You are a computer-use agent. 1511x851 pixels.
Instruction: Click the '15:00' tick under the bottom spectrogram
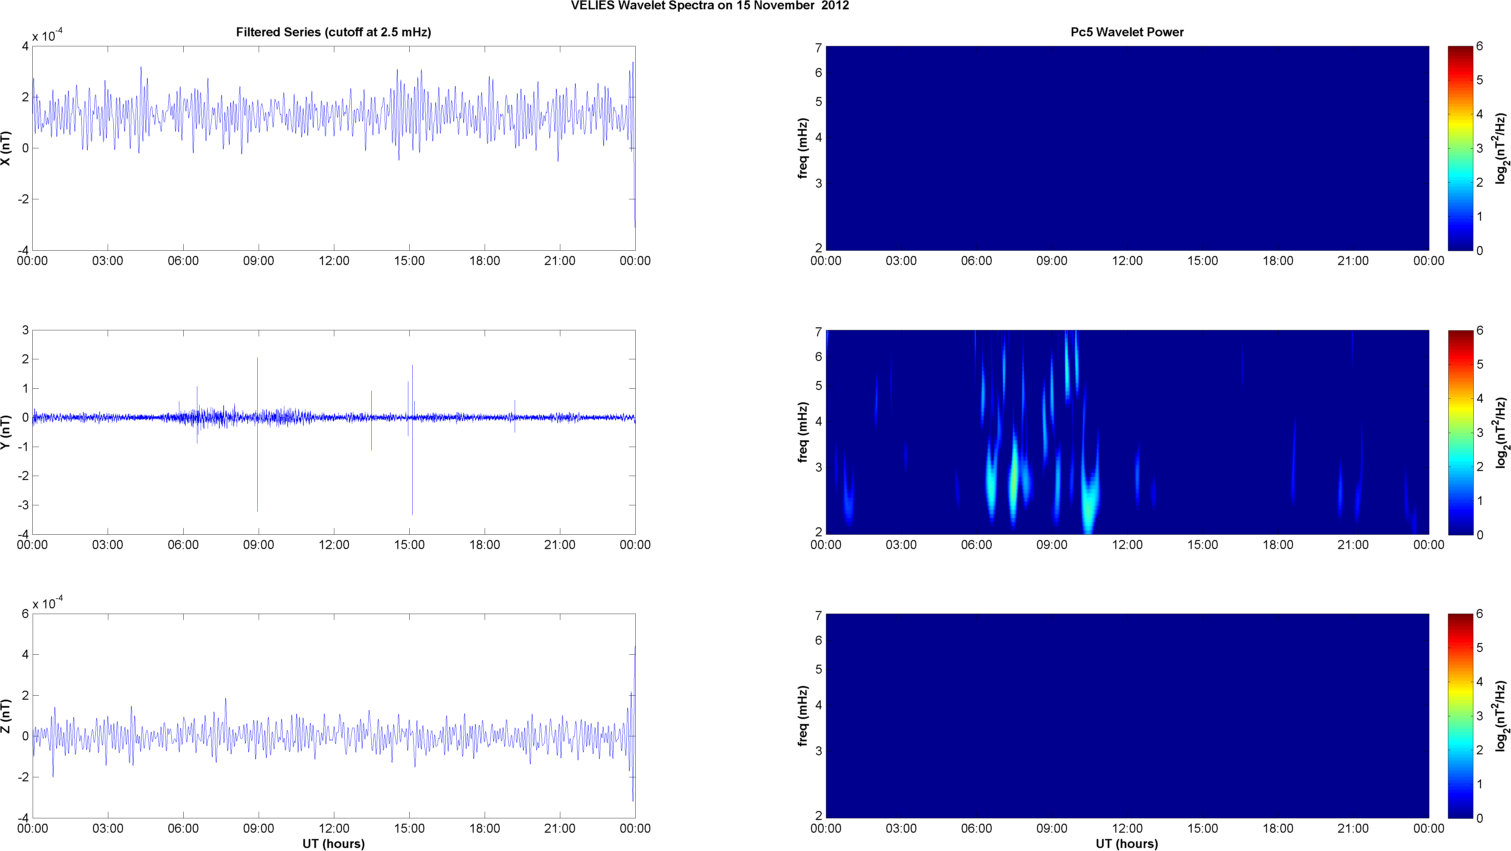(1202, 828)
